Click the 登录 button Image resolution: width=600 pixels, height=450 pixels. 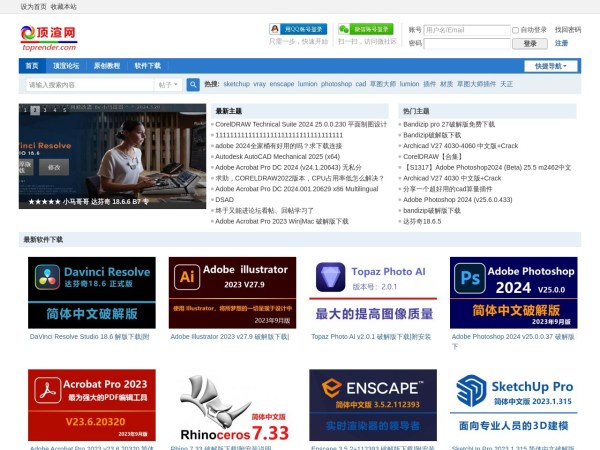pyautogui.click(x=530, y=44)
